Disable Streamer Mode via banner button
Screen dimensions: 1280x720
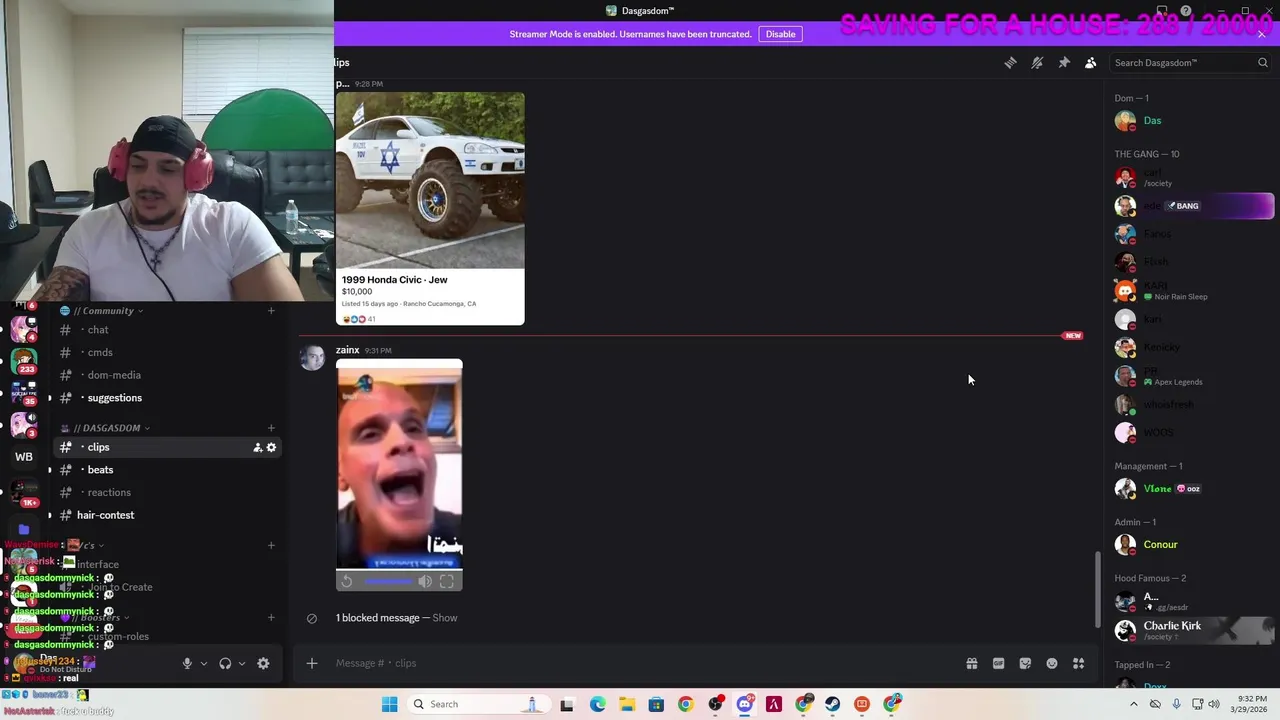pos(780,34)
